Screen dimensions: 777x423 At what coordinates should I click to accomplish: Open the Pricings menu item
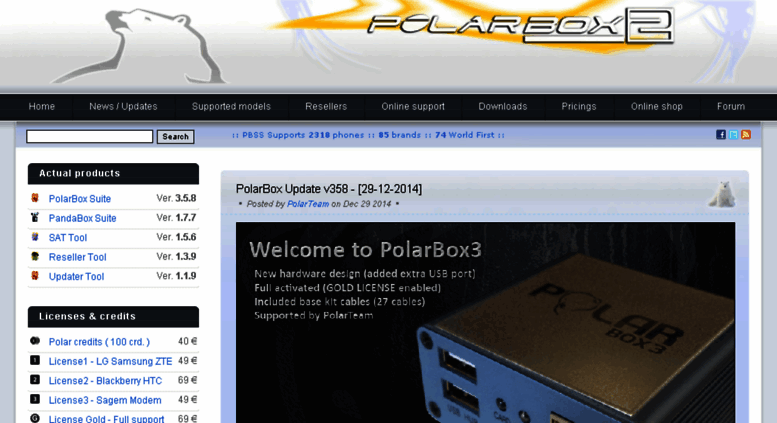(579, 106)
